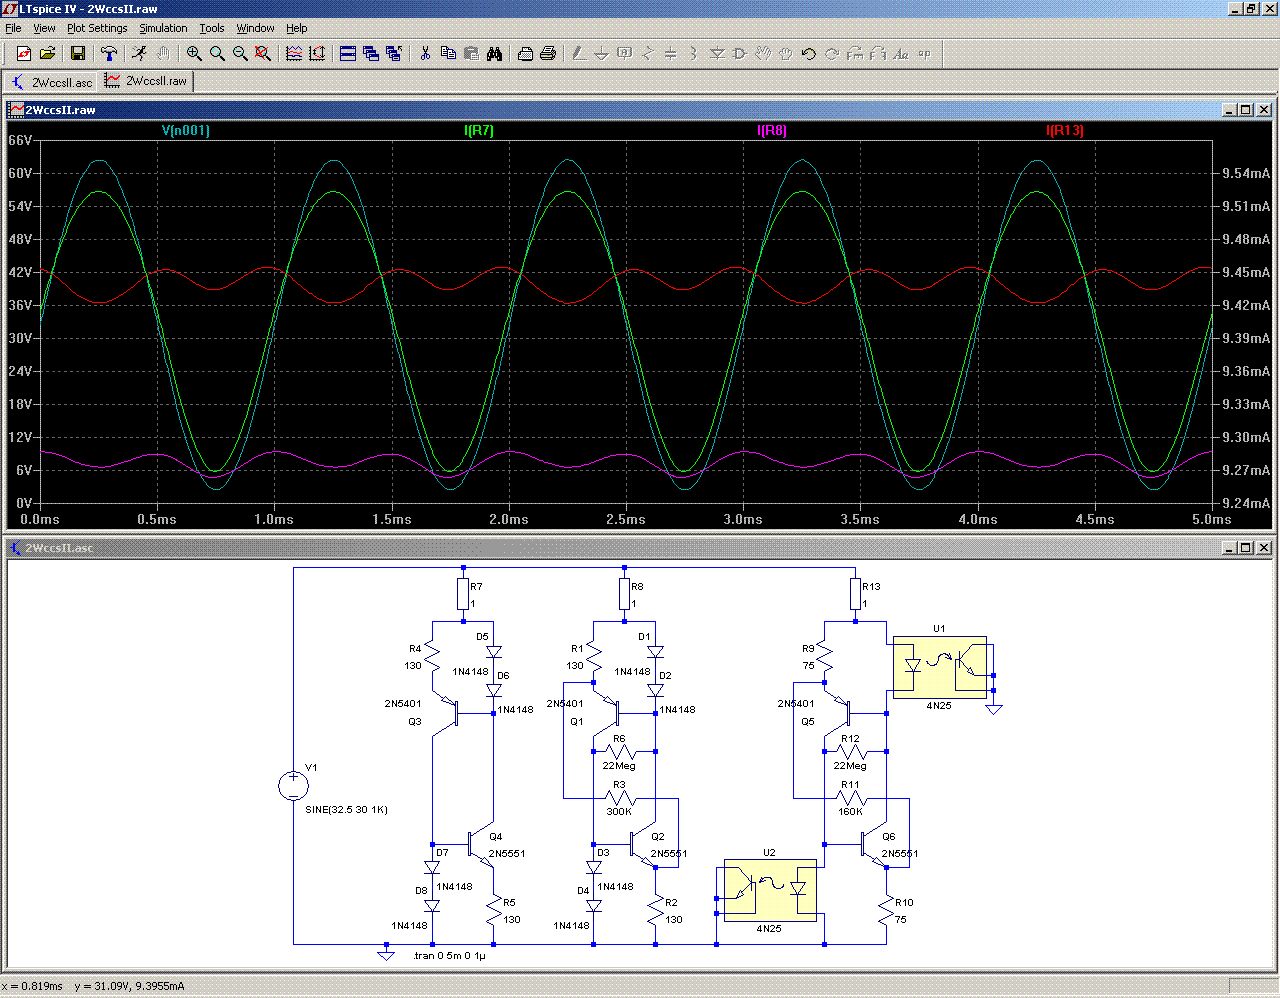Click the Zoom Full Extents crossed magnifier icon

click(263, 54)
